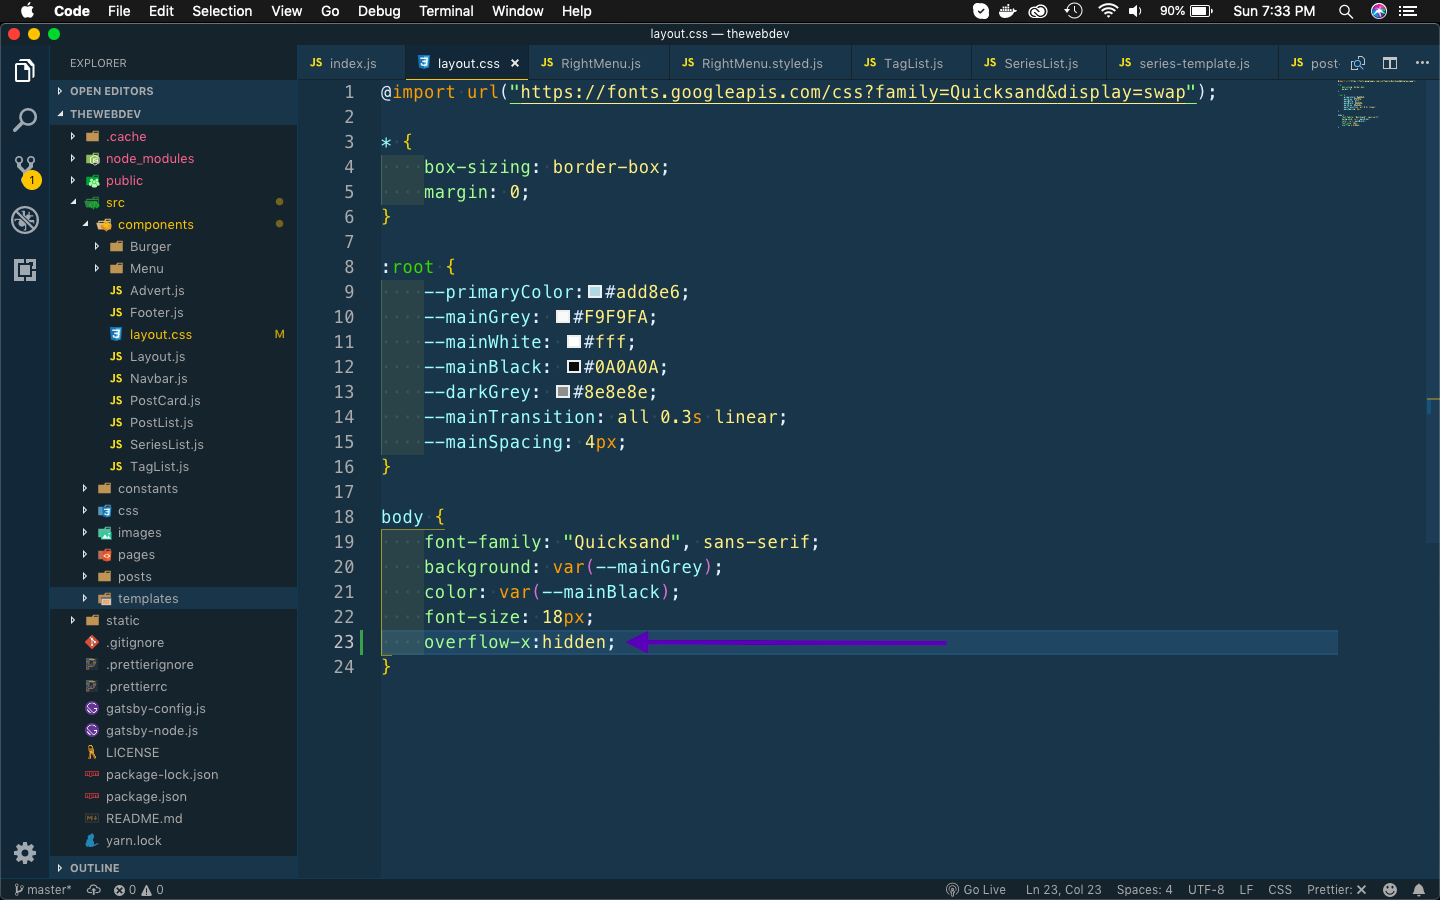The image size is (1440, 900).
Task: Click the #0A0A0A mainBlack color swatch
Action: [x=574, y=367]
